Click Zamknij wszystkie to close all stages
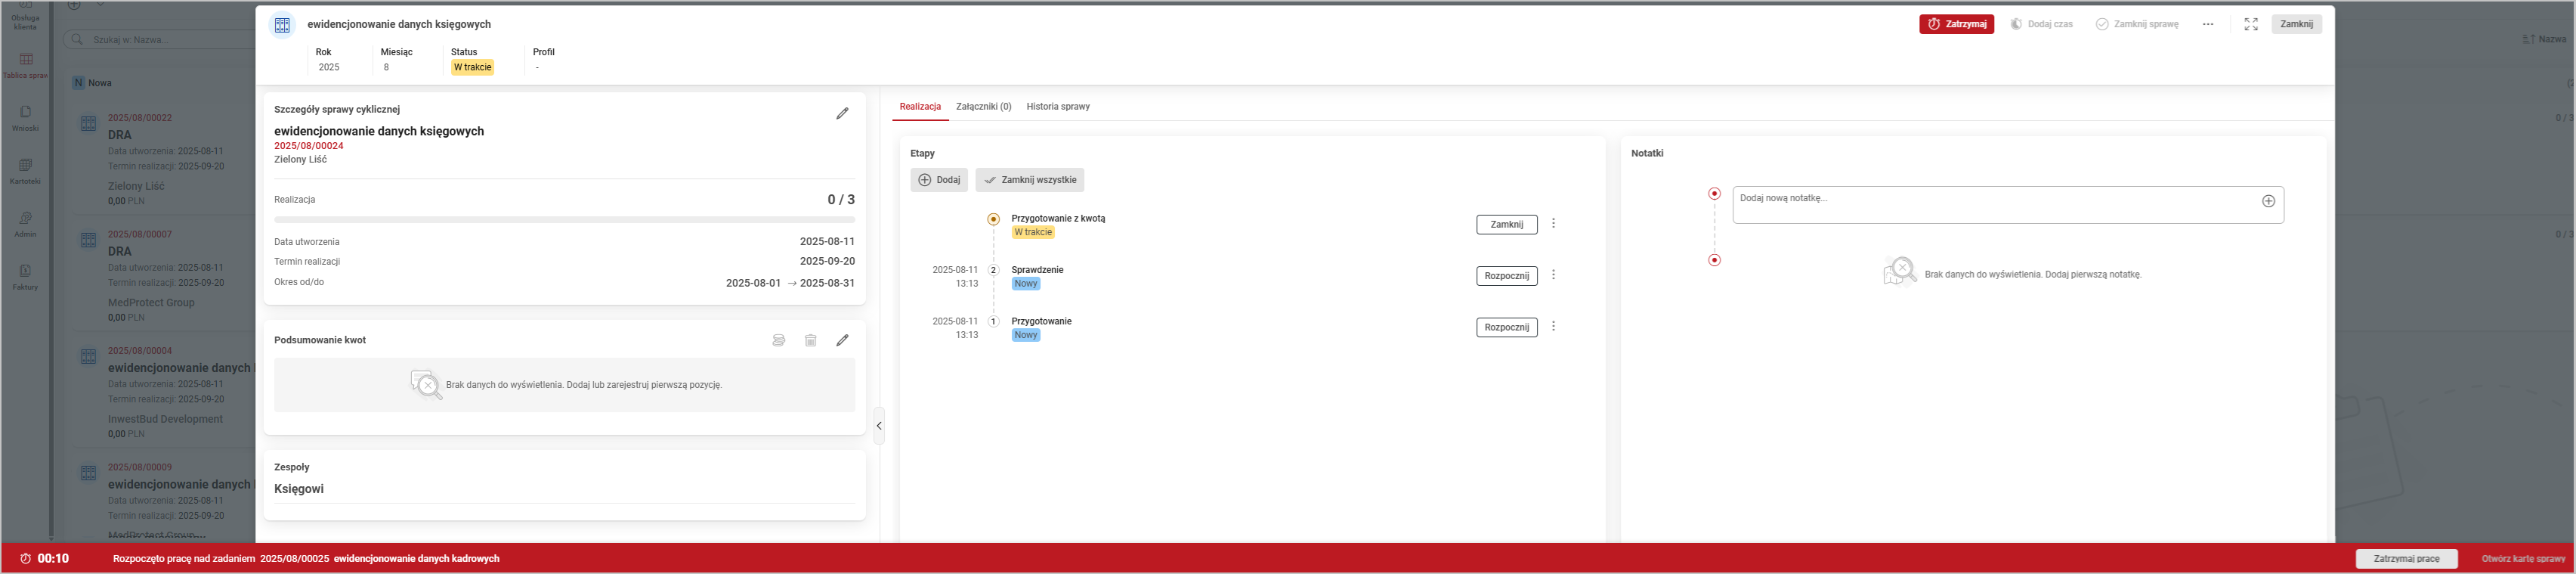Screen dimensions: 2576x574 tap(1029, 180)
